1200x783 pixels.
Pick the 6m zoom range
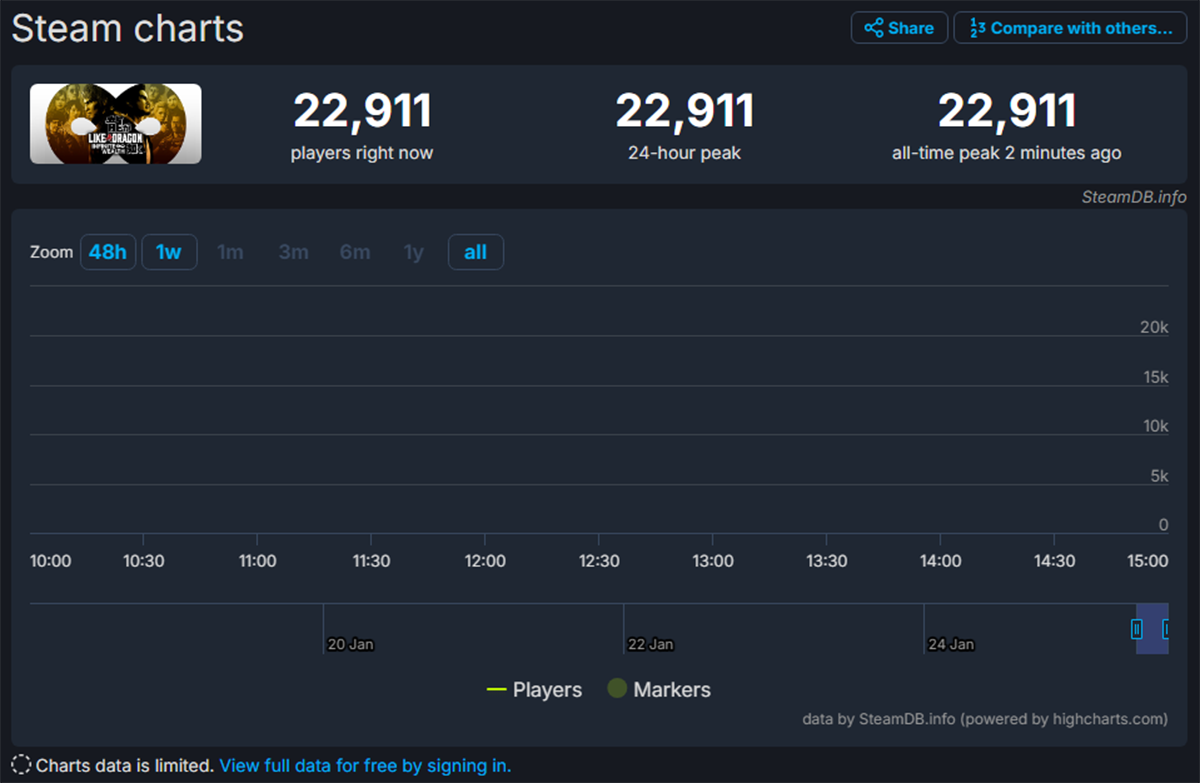pos(355,252)
